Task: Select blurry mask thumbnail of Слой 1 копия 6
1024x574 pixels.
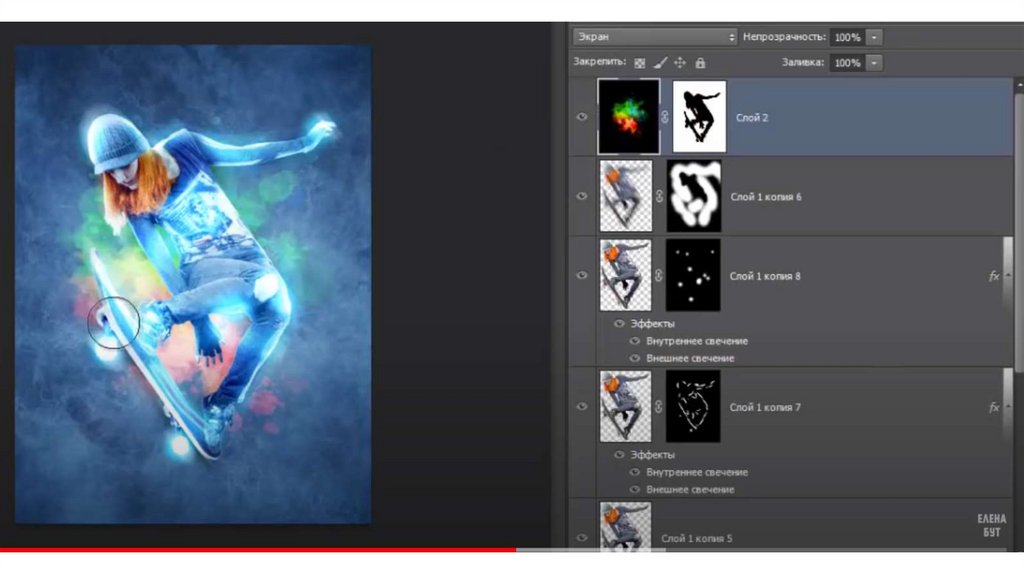Action: tap(694, 196)
